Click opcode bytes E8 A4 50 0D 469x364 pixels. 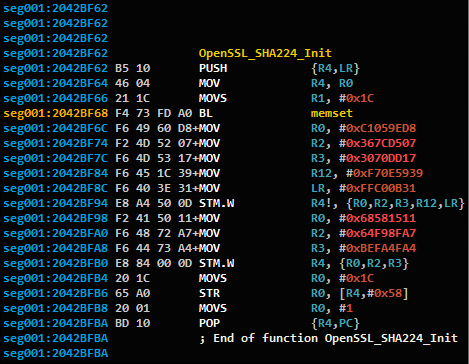point(153,203)
